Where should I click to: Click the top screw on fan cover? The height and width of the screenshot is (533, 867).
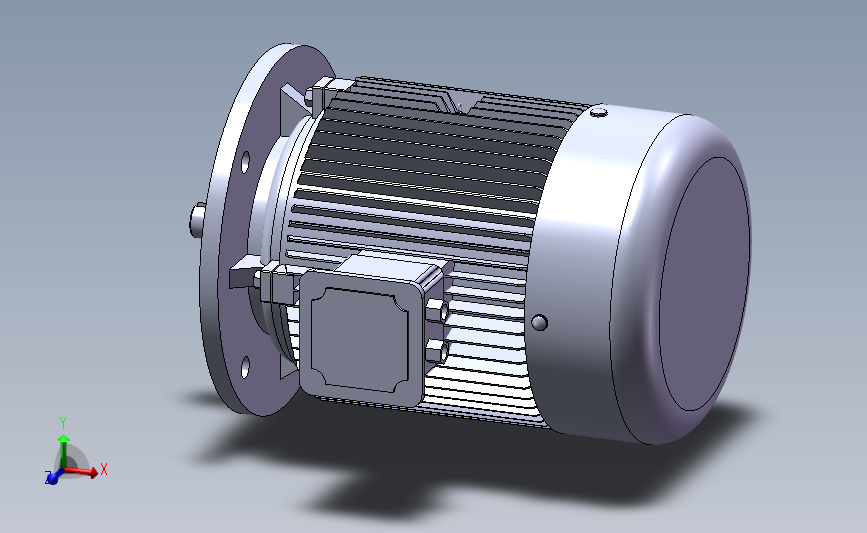pos(599,113)
